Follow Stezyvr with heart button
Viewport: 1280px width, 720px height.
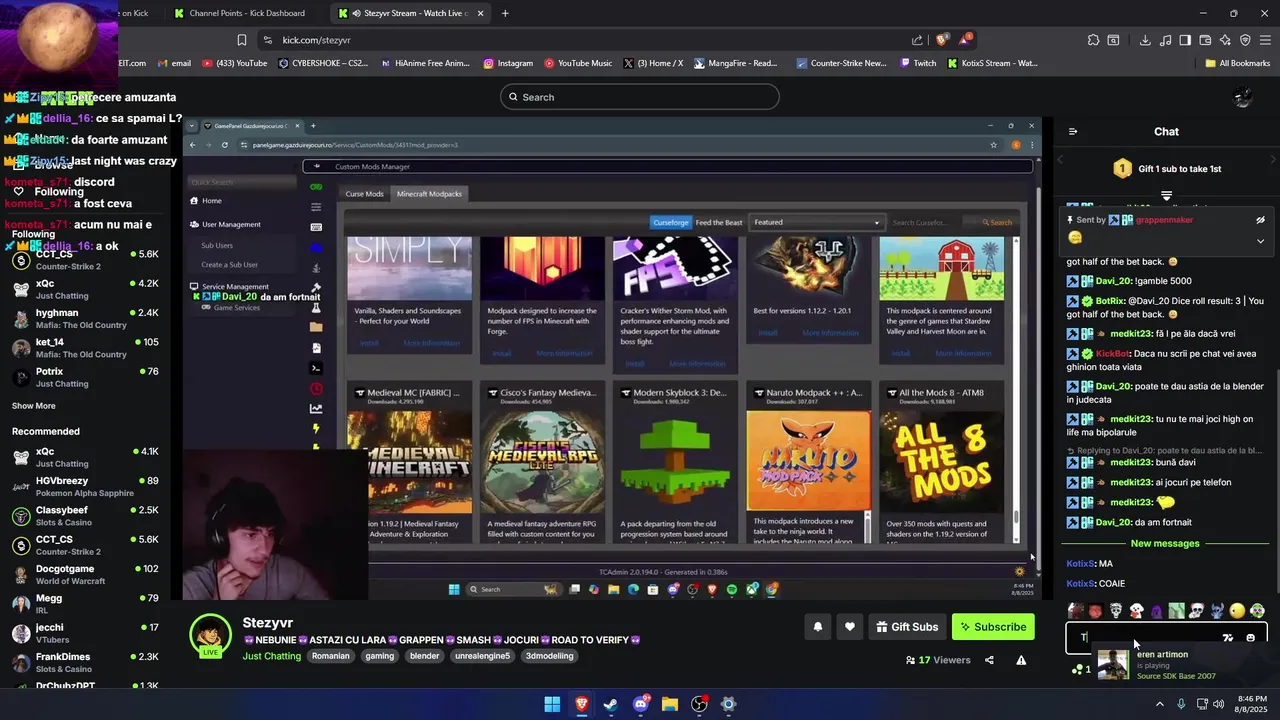850,627
